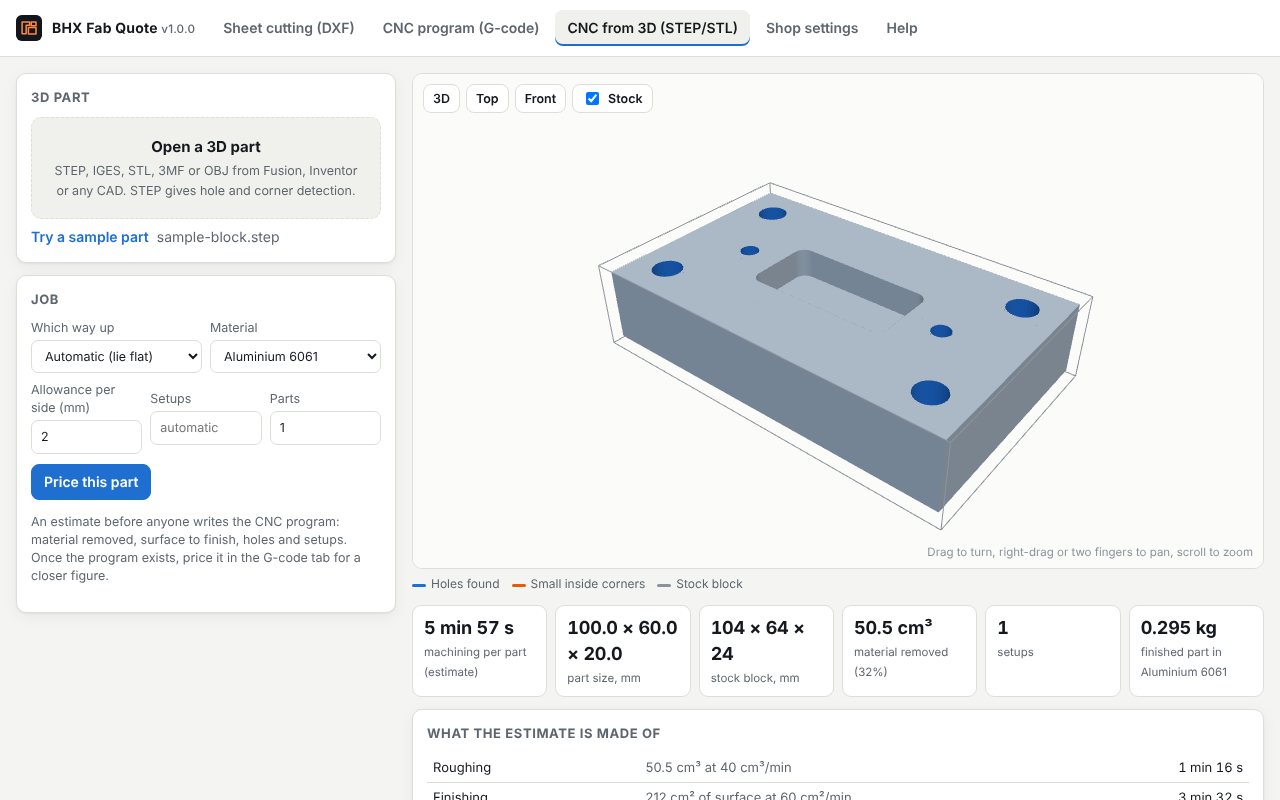Image resolution: width=1280 pixels, height=800 pixels.
Task: Click the Try a sample part link
Action: (90, 237)
